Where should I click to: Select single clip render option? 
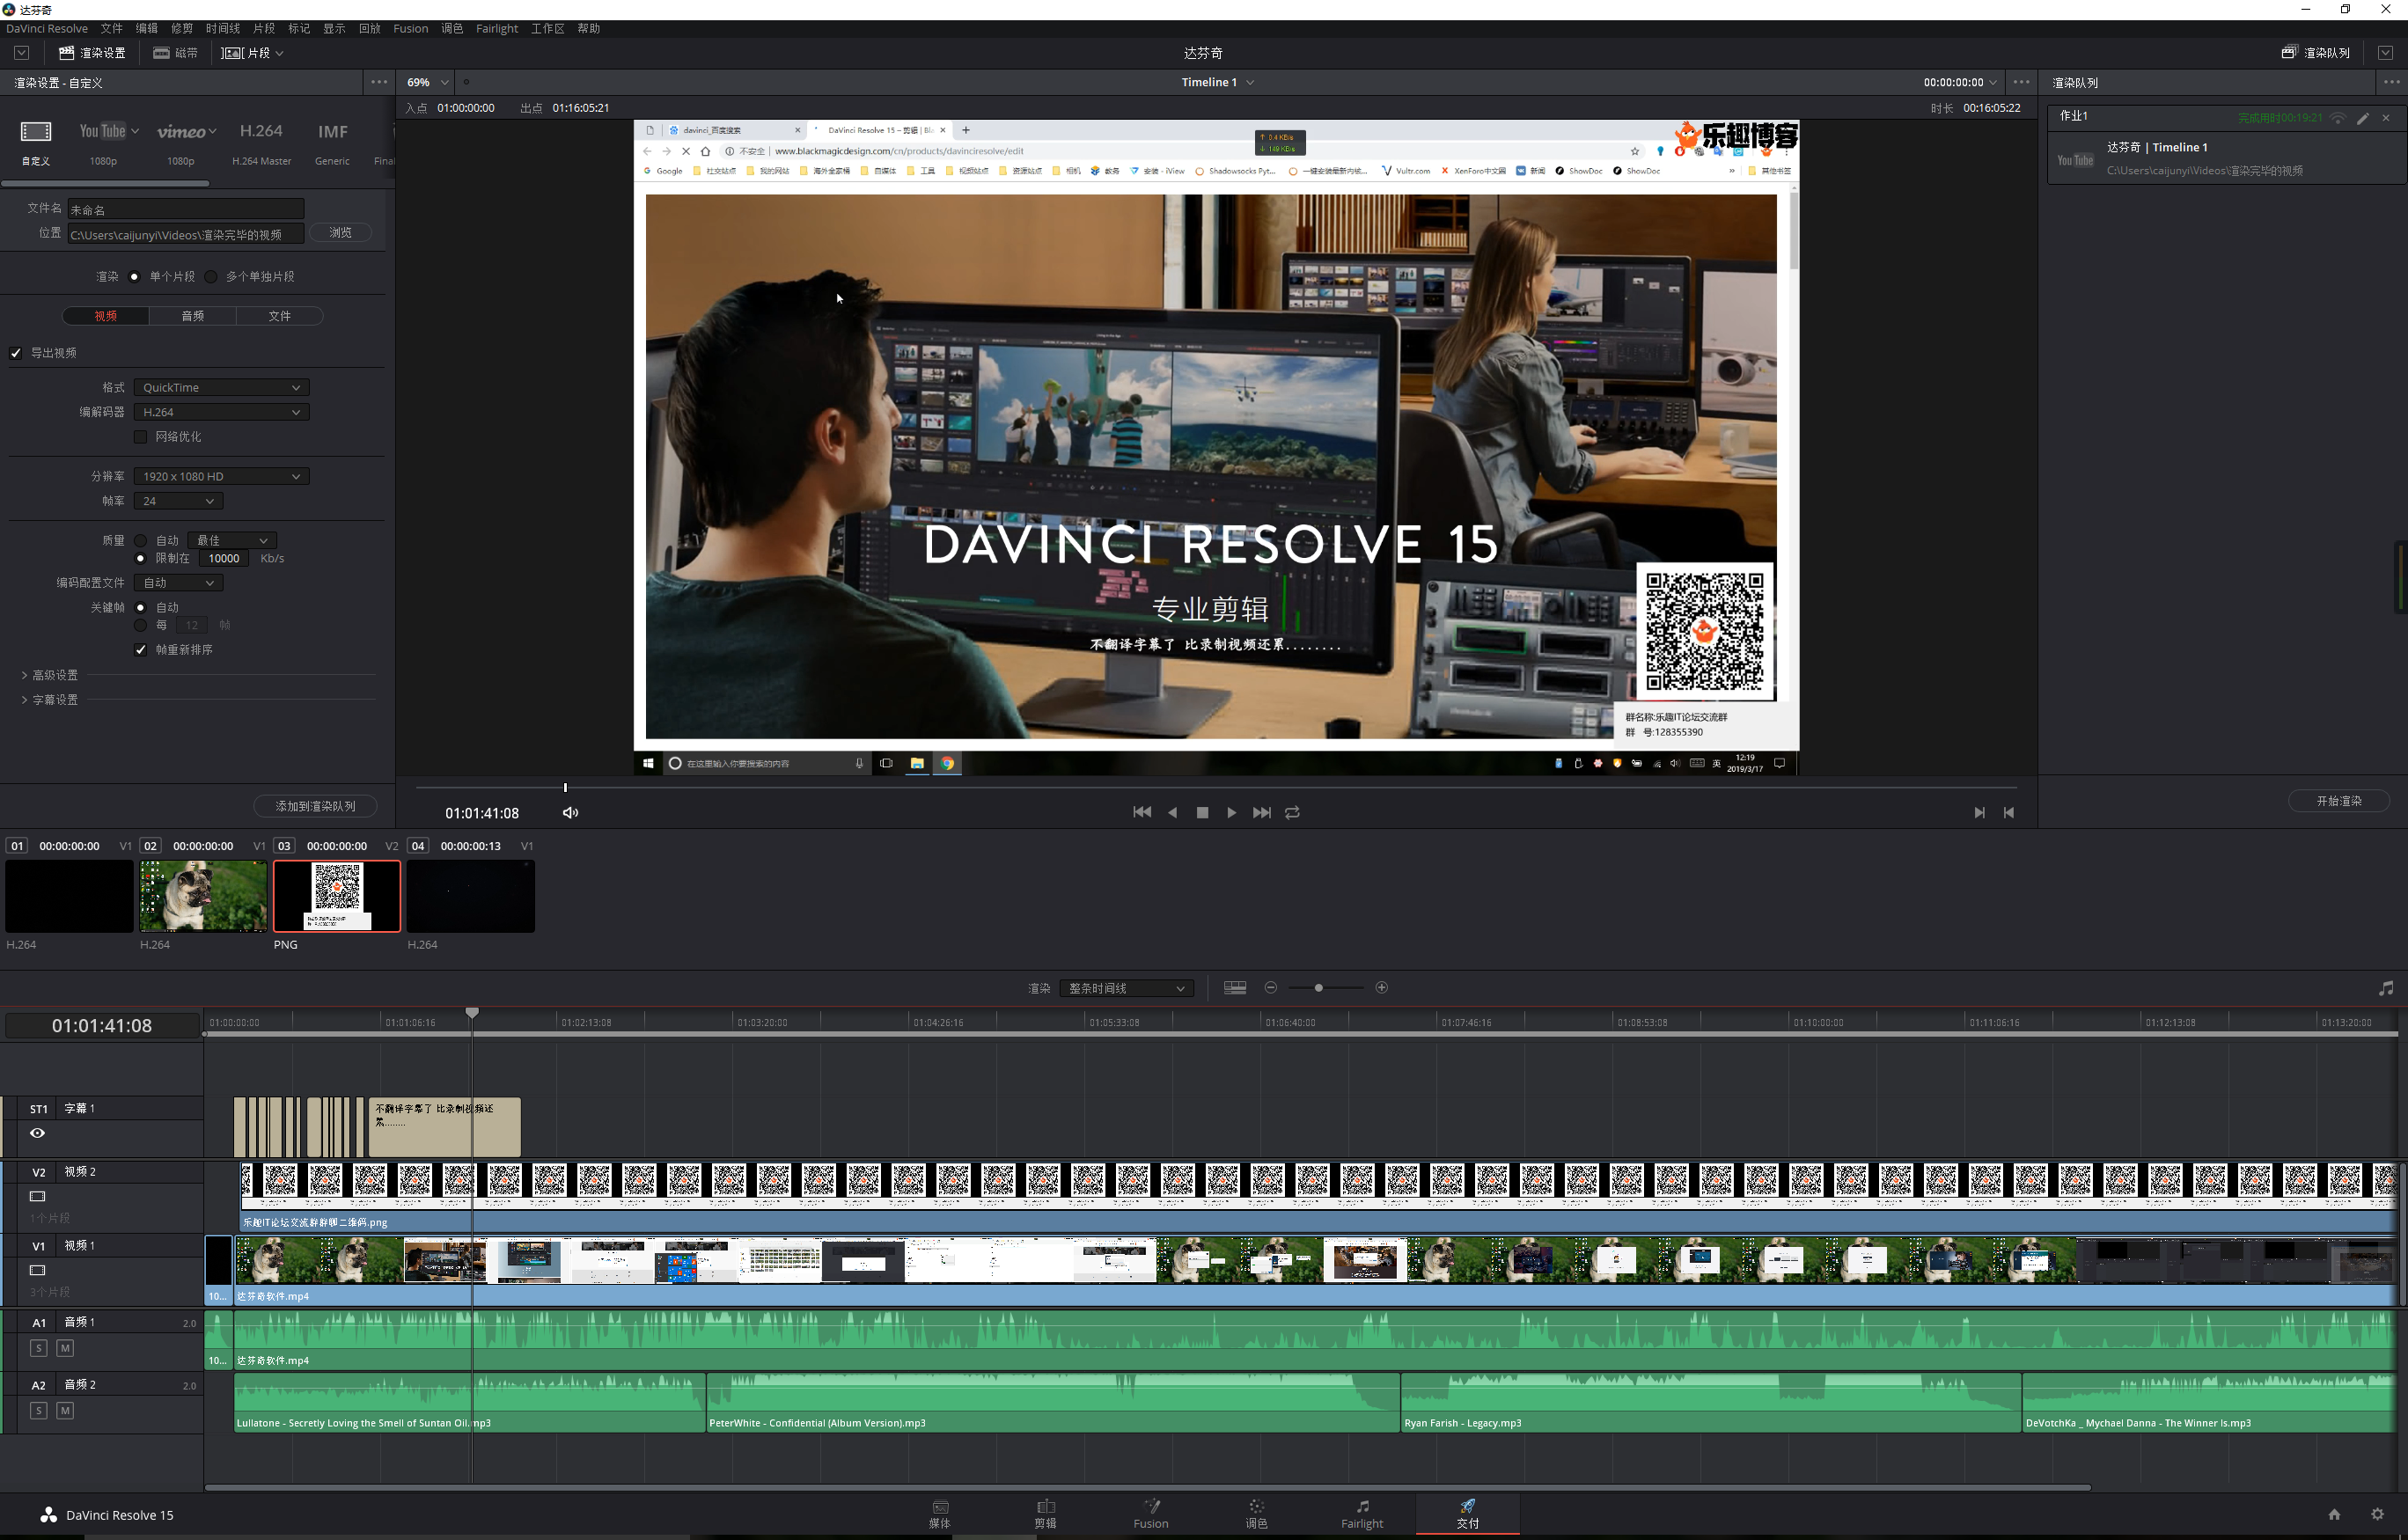pos(134,277)
